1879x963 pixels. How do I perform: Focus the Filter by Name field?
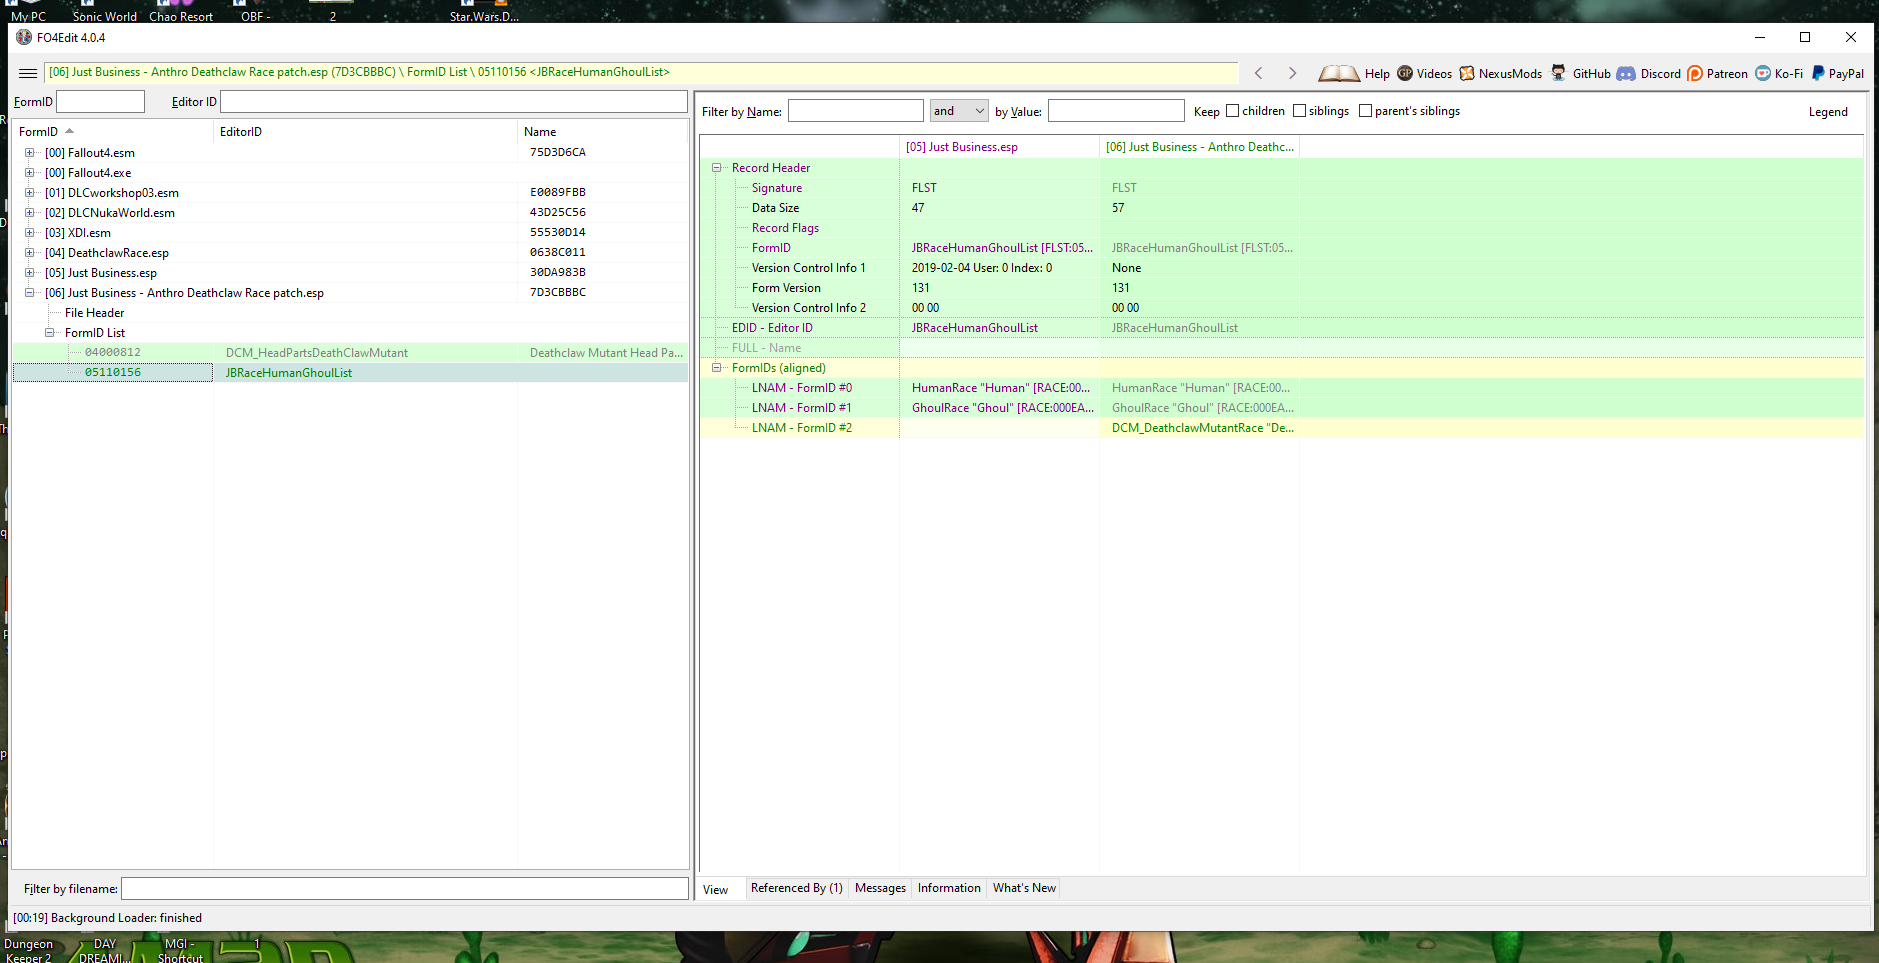(856, 111)
